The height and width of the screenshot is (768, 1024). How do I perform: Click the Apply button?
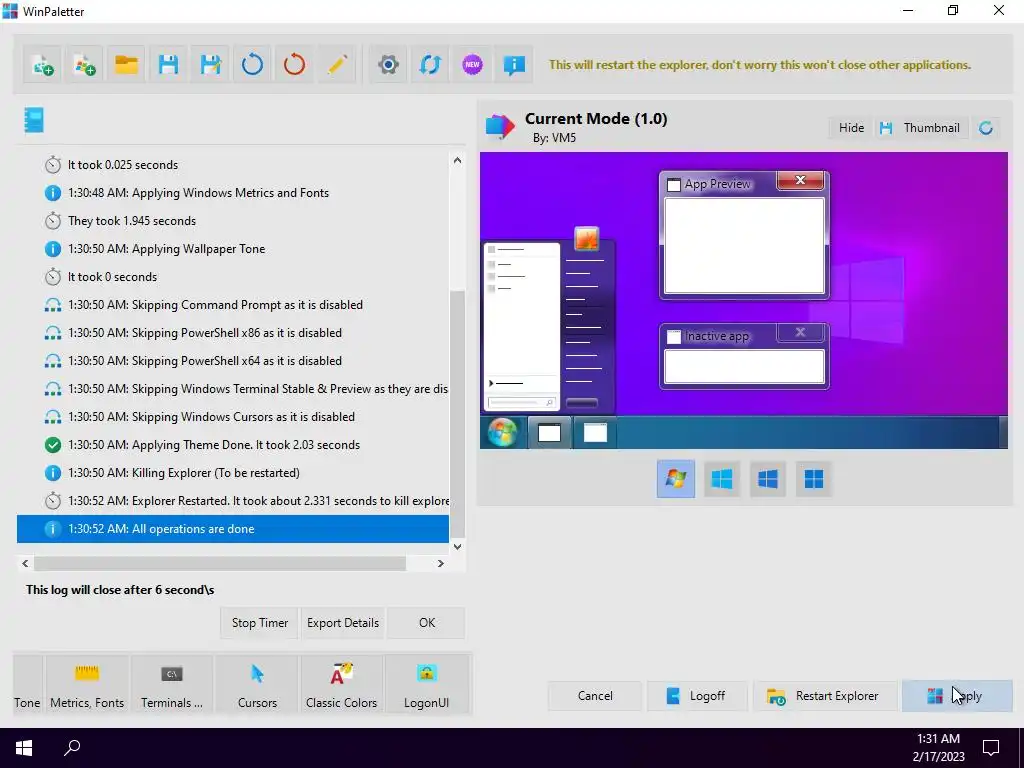(x=957, y=696)
